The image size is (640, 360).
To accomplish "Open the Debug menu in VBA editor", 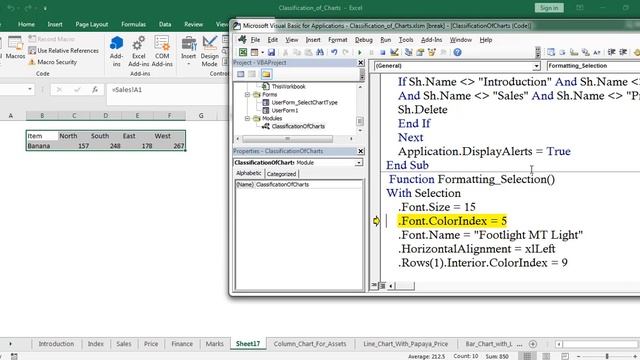I will pyautogui.click(x=363, y=40).
